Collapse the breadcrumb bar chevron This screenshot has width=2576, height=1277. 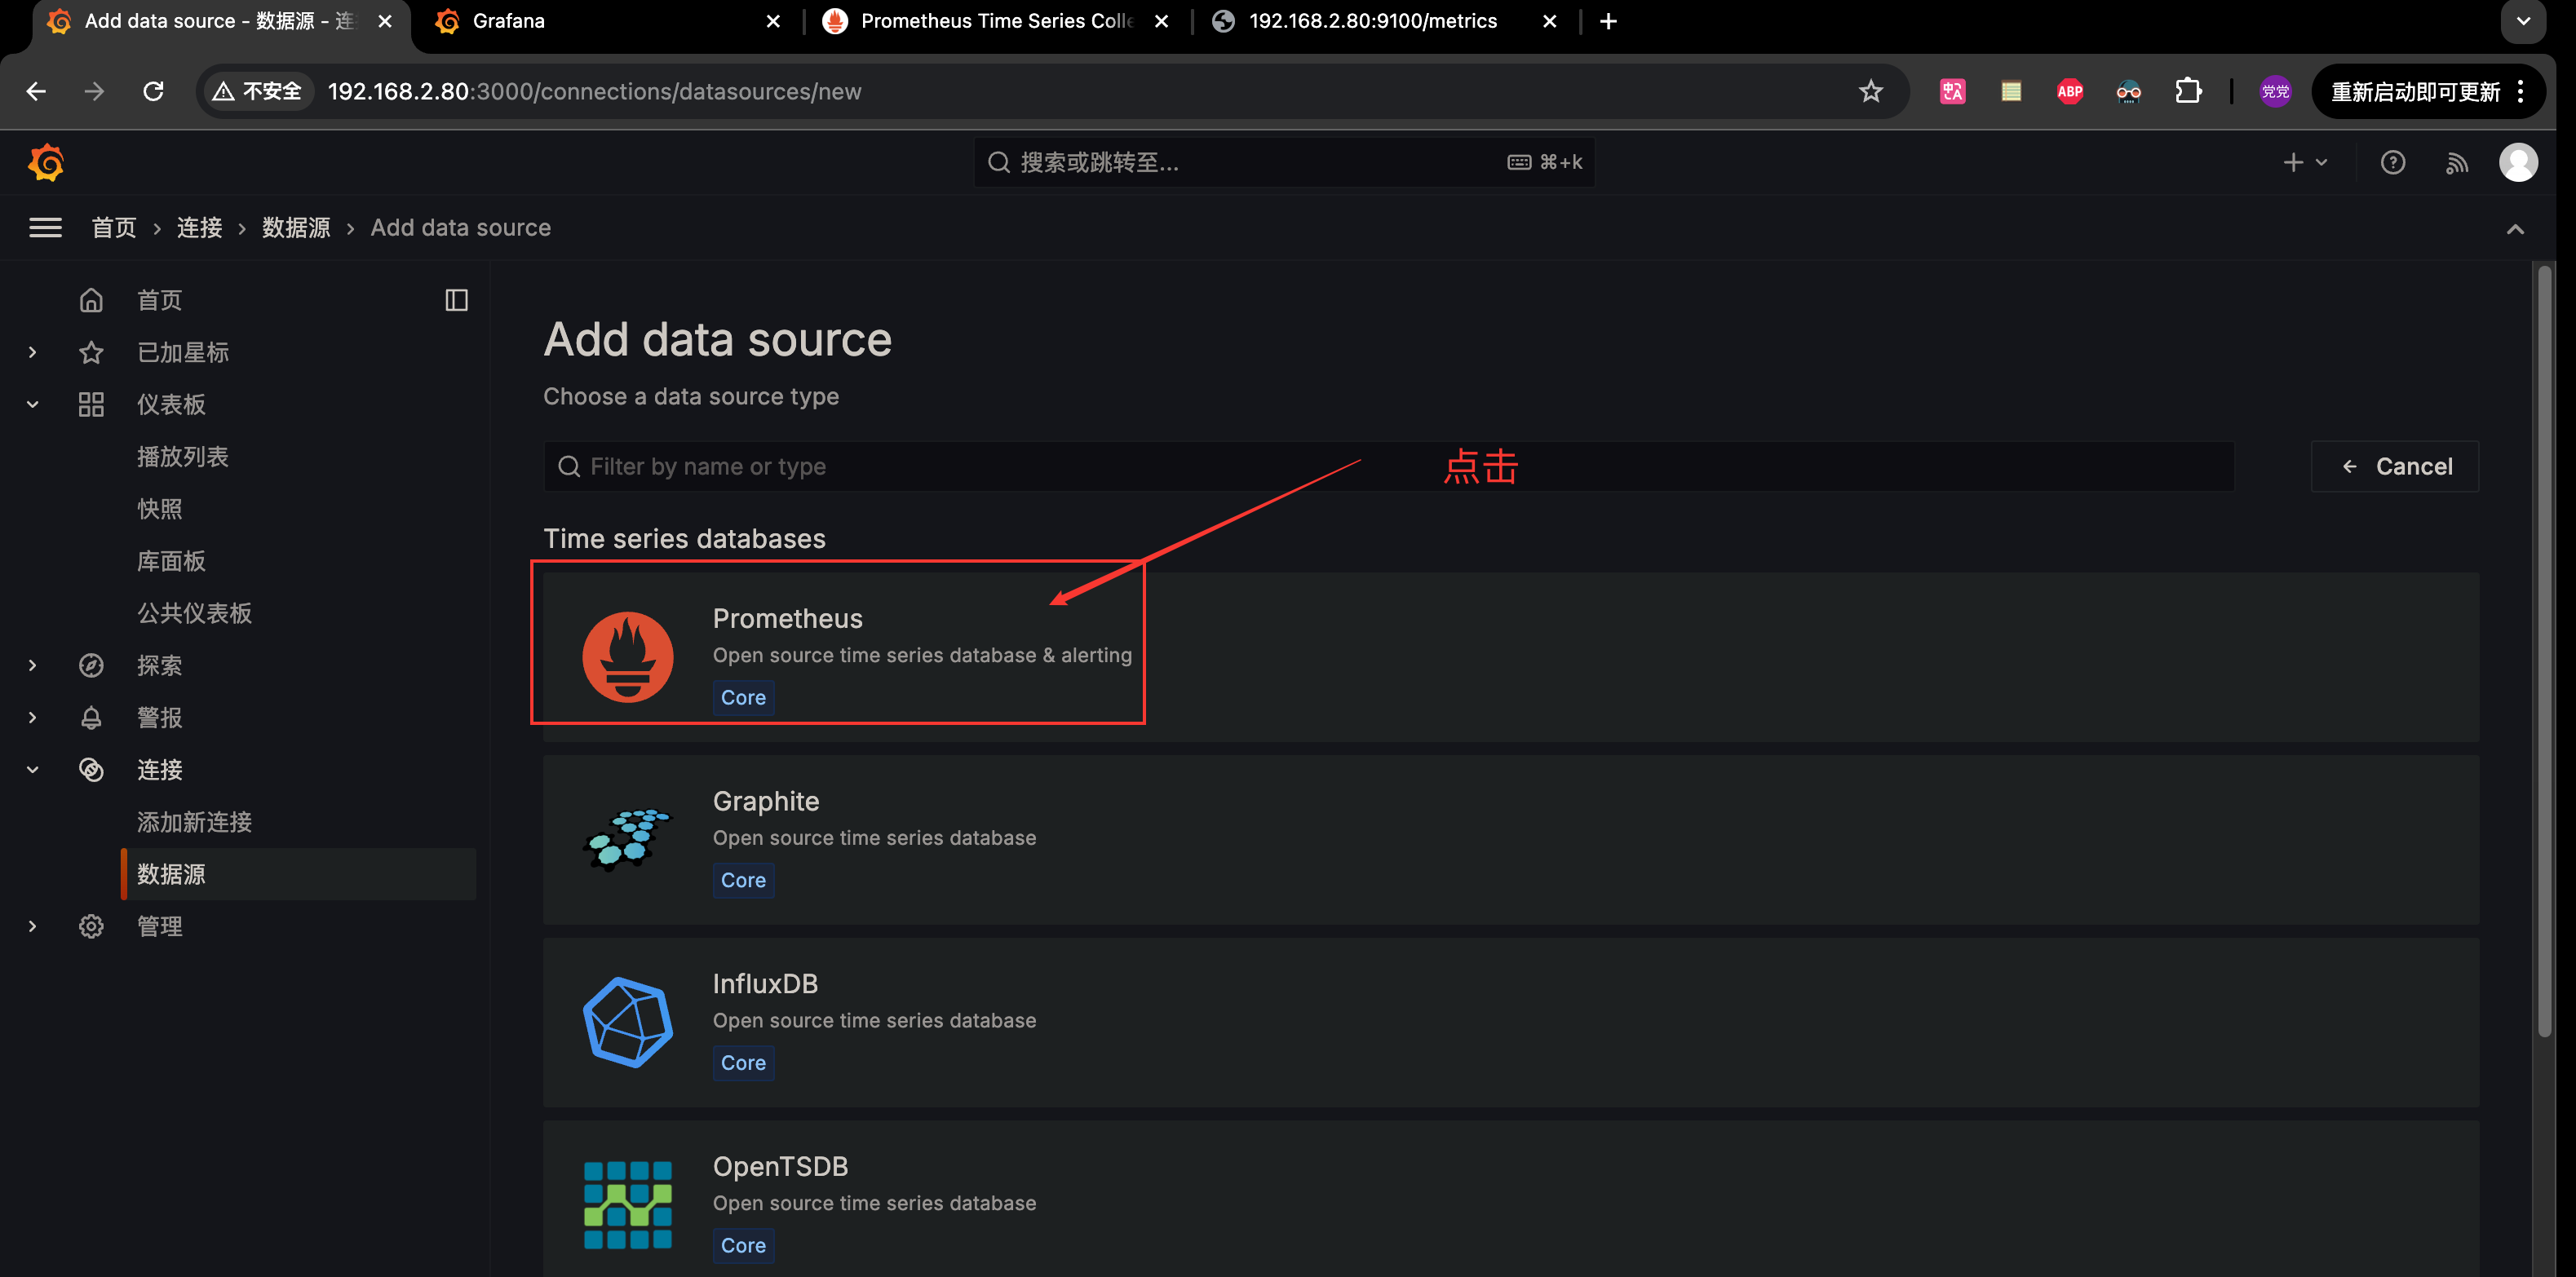2514,229
